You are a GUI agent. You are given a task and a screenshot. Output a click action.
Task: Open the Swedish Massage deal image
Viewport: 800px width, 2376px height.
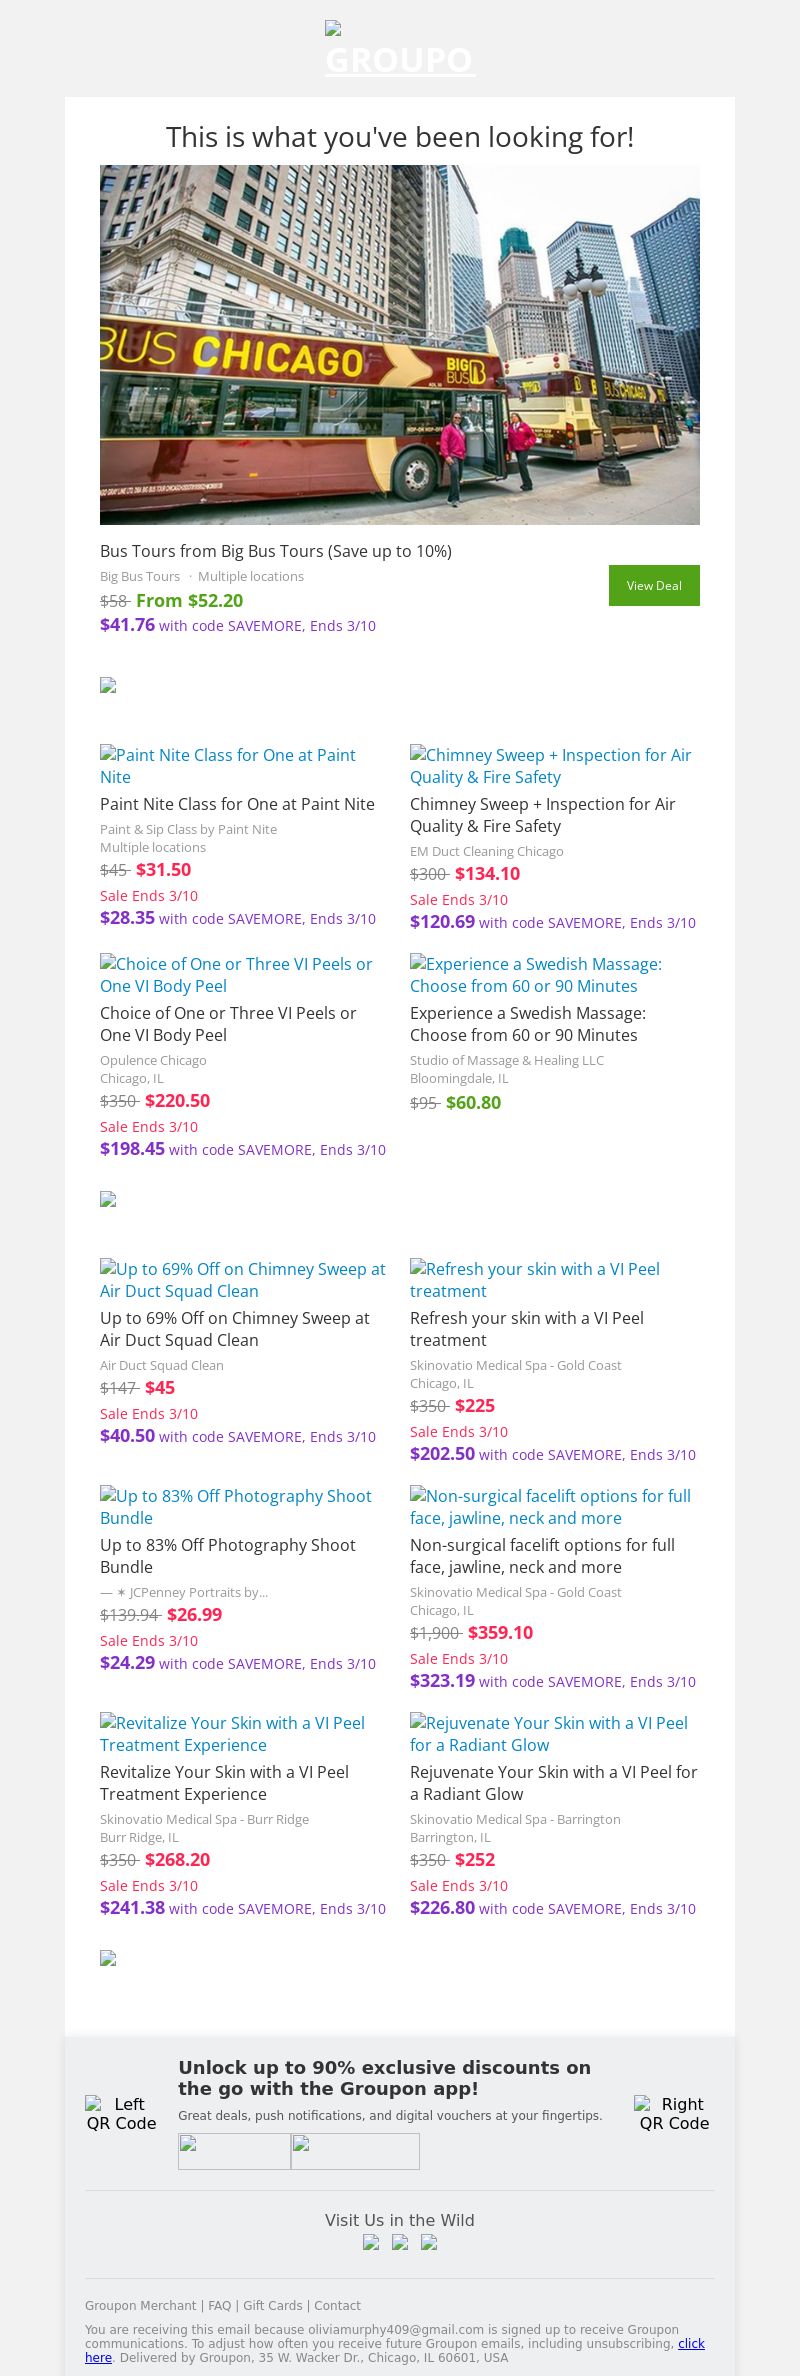(x=536, y=975)
